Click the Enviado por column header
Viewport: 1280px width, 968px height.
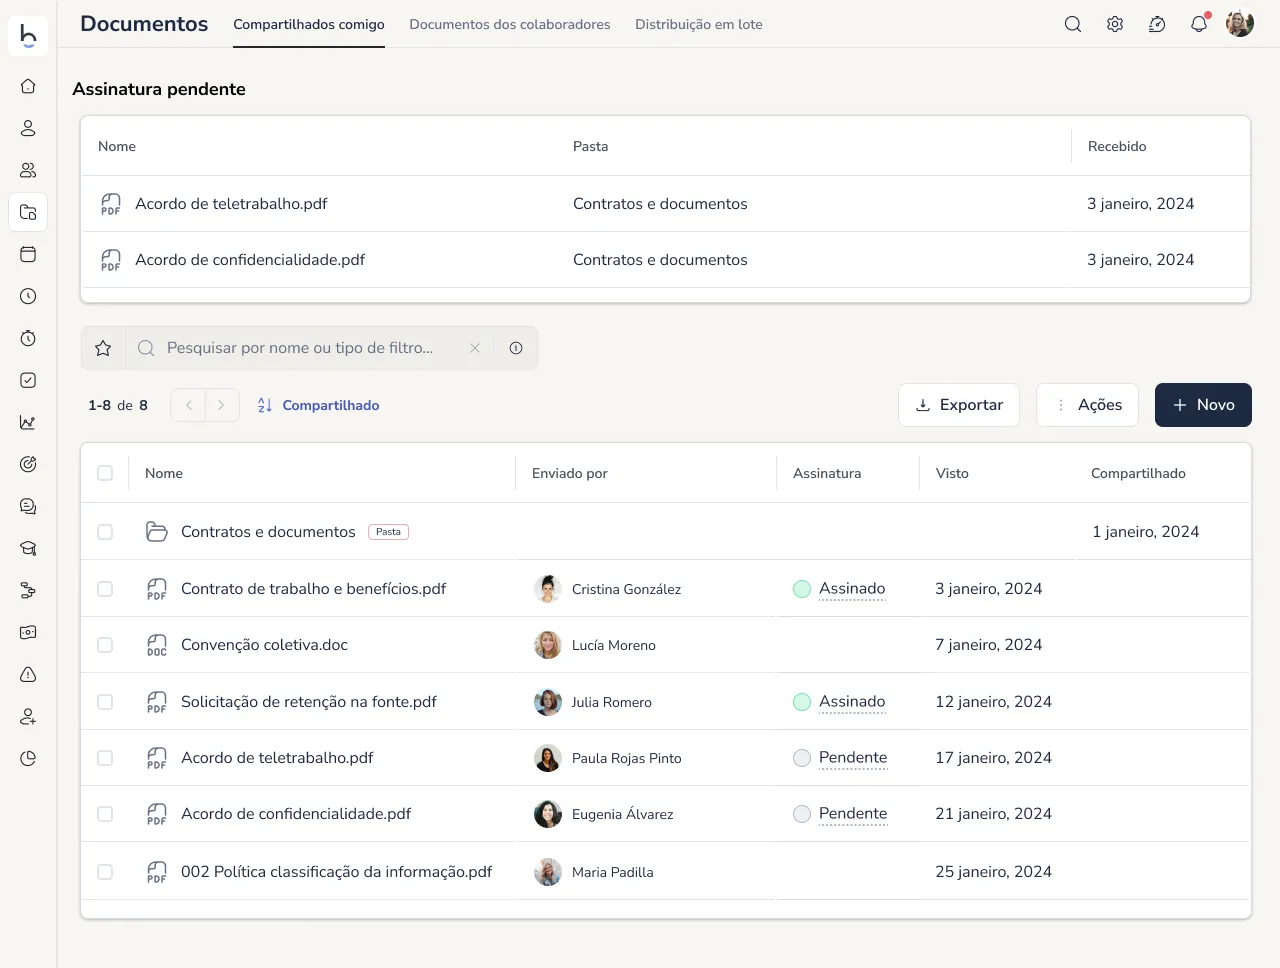pos(570,473)
